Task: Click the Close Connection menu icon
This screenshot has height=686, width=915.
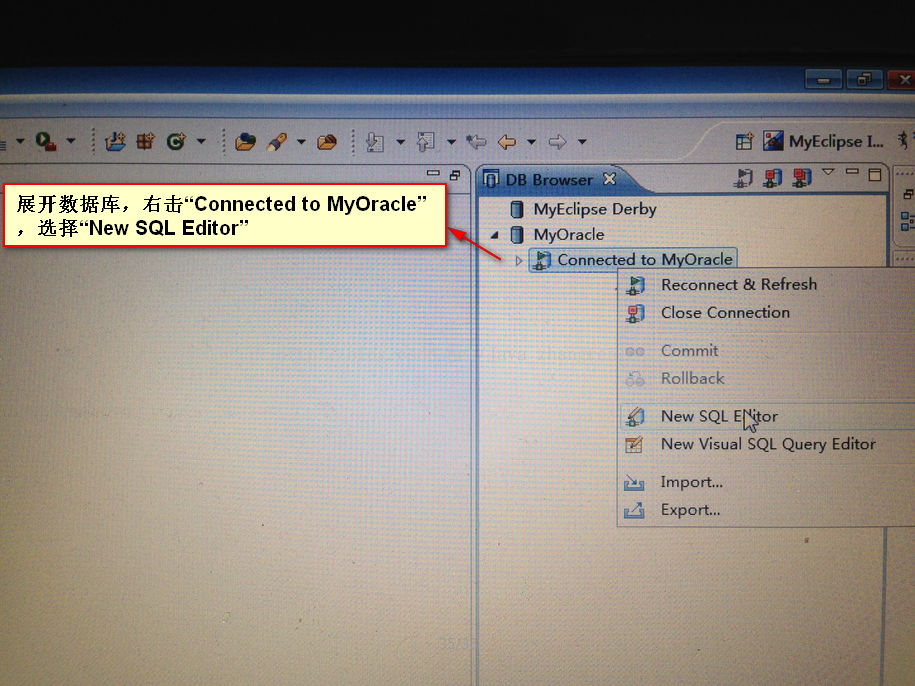Action: click(635, 313)
